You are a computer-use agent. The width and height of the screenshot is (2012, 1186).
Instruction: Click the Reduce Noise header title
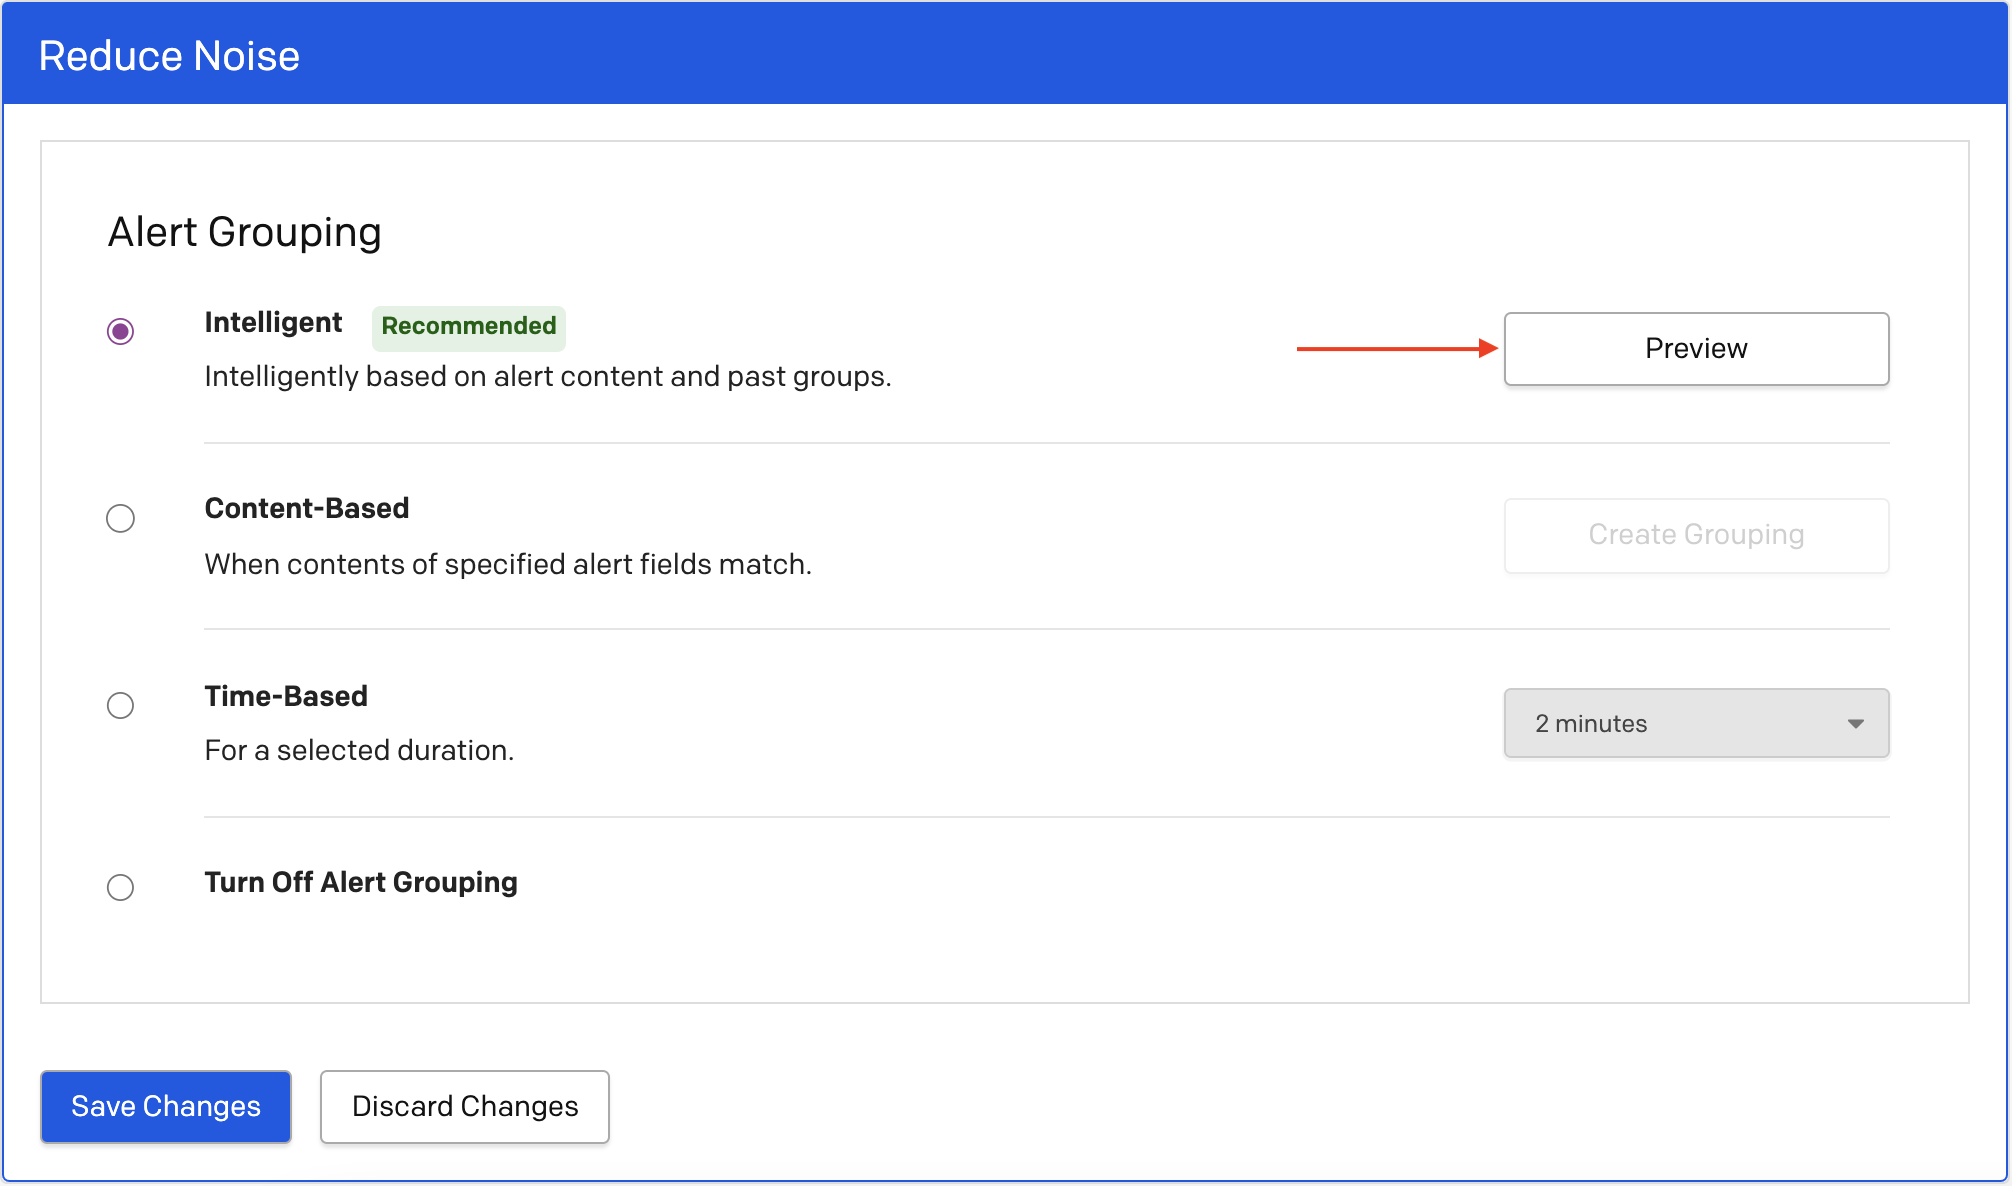[169, 56]
